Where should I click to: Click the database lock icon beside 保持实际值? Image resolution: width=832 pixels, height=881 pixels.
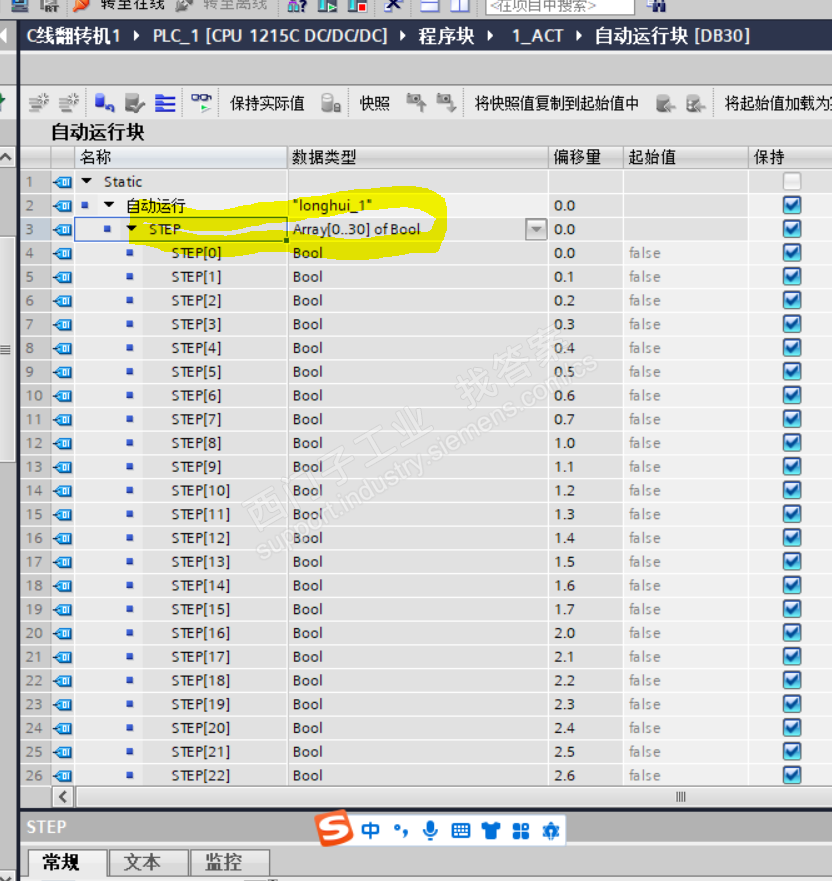pyautogui.click(x=330, y=103)
